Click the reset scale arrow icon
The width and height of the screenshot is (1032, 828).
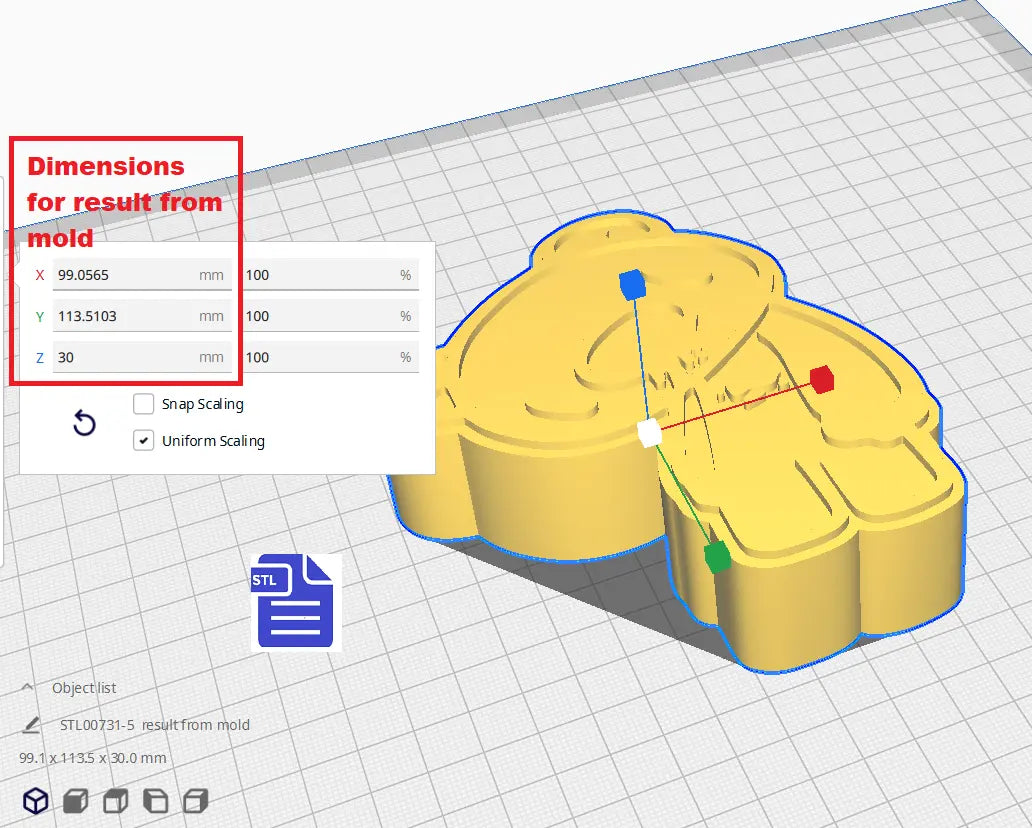pos(85,424)
